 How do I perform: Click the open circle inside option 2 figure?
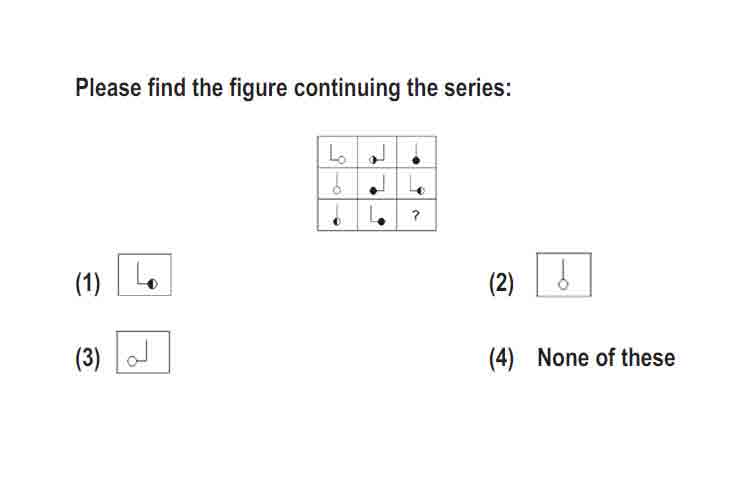(x=563, y=285)
